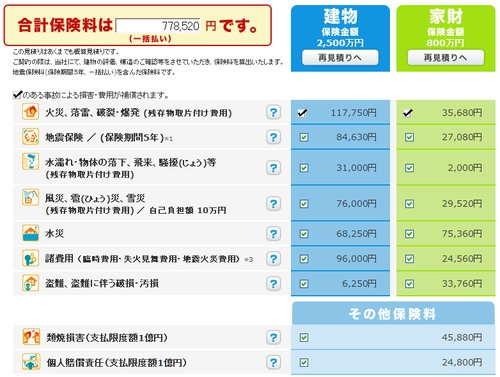This screenshot has height=377, width=500.
Task: Uncheck 地震保険 building checkbox 84,630円
Action: [x=304, y=137]
